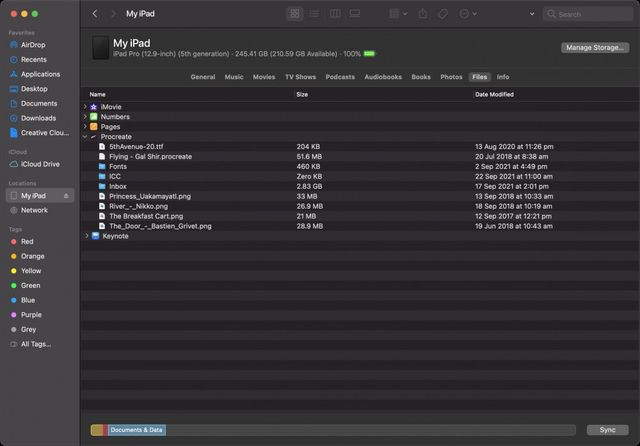The height and width of the screenshot is (446, 640).
Task: Go back with the back arrow
Action: [x=95, y=14]
